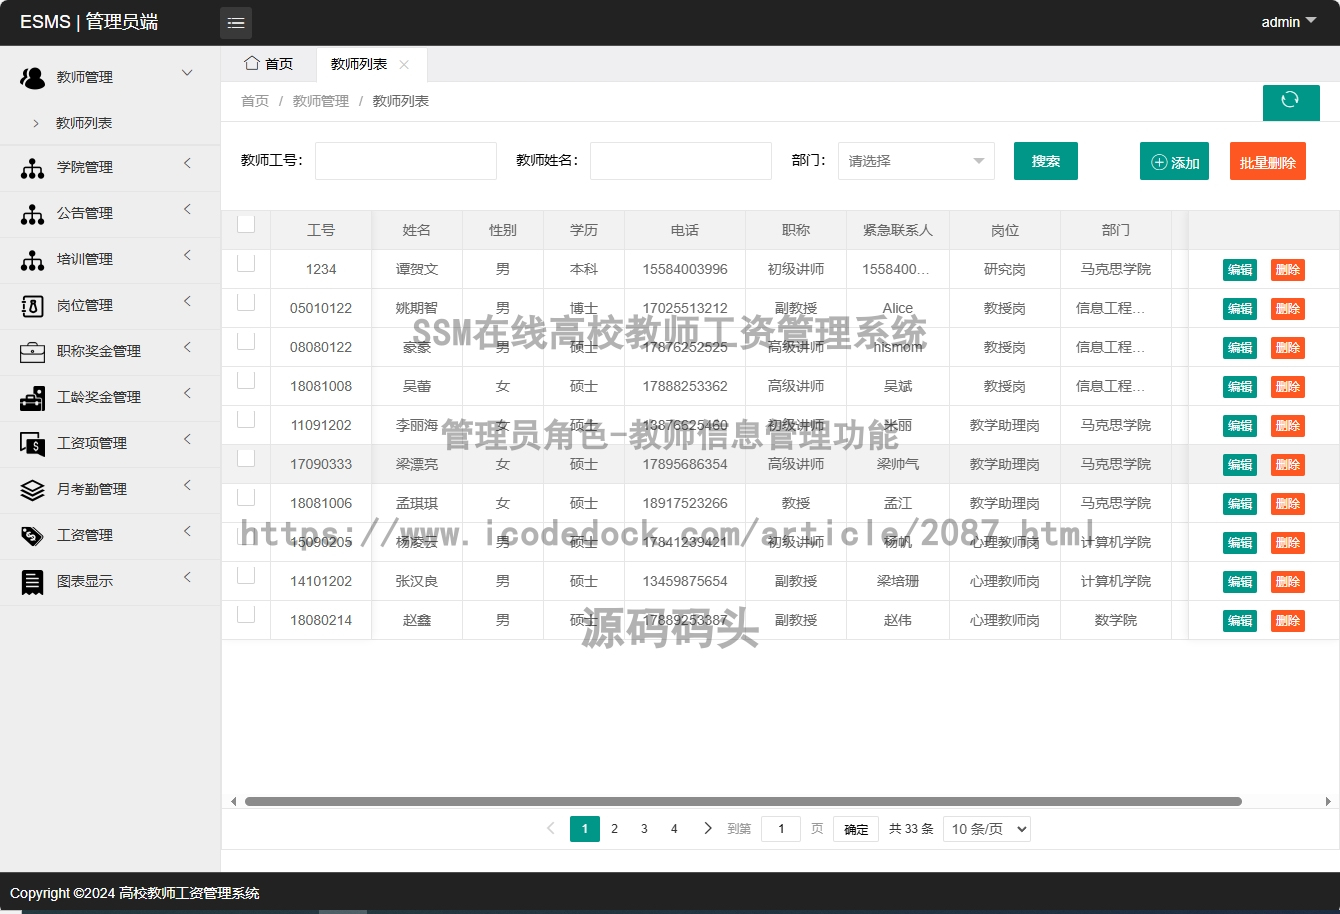The image size is (1340, 914).
Task: Delete the 赵鑫 row
Action: coord(1288,621)
